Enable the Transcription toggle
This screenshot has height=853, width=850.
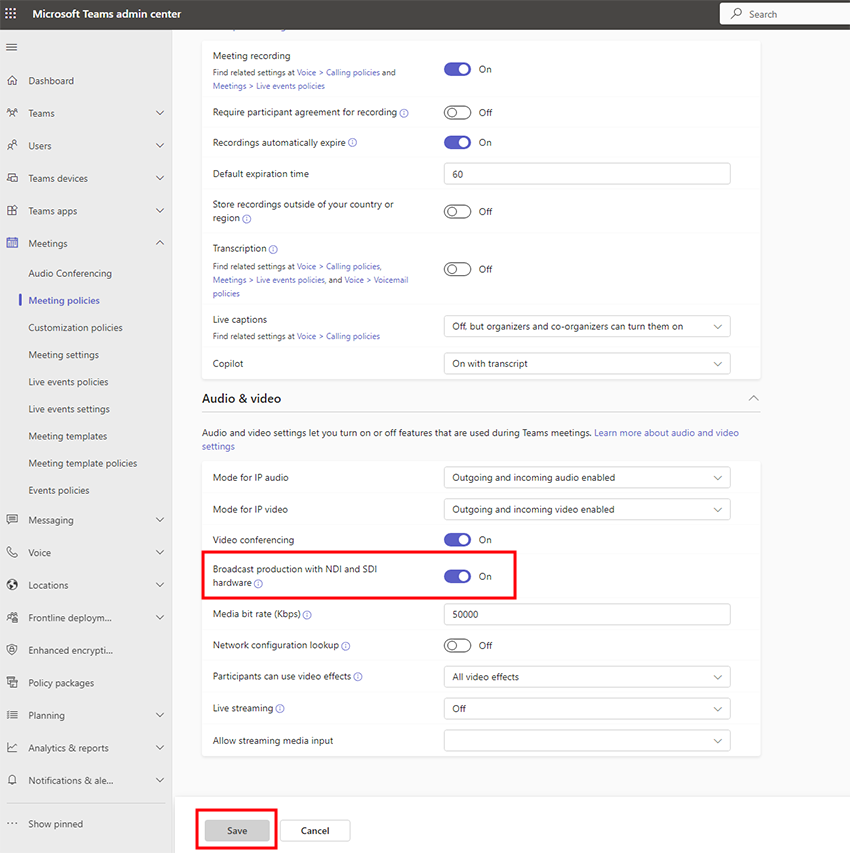pyautogui.click(x=457, y=269)
